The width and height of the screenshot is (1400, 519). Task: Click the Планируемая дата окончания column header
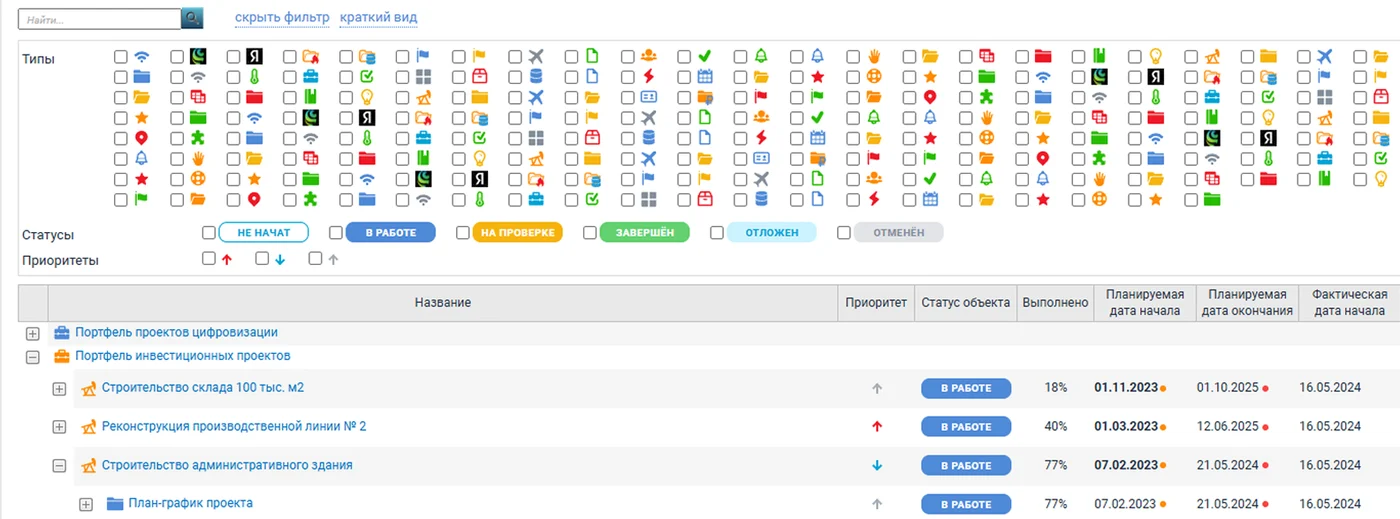(x=1247, y=302)
